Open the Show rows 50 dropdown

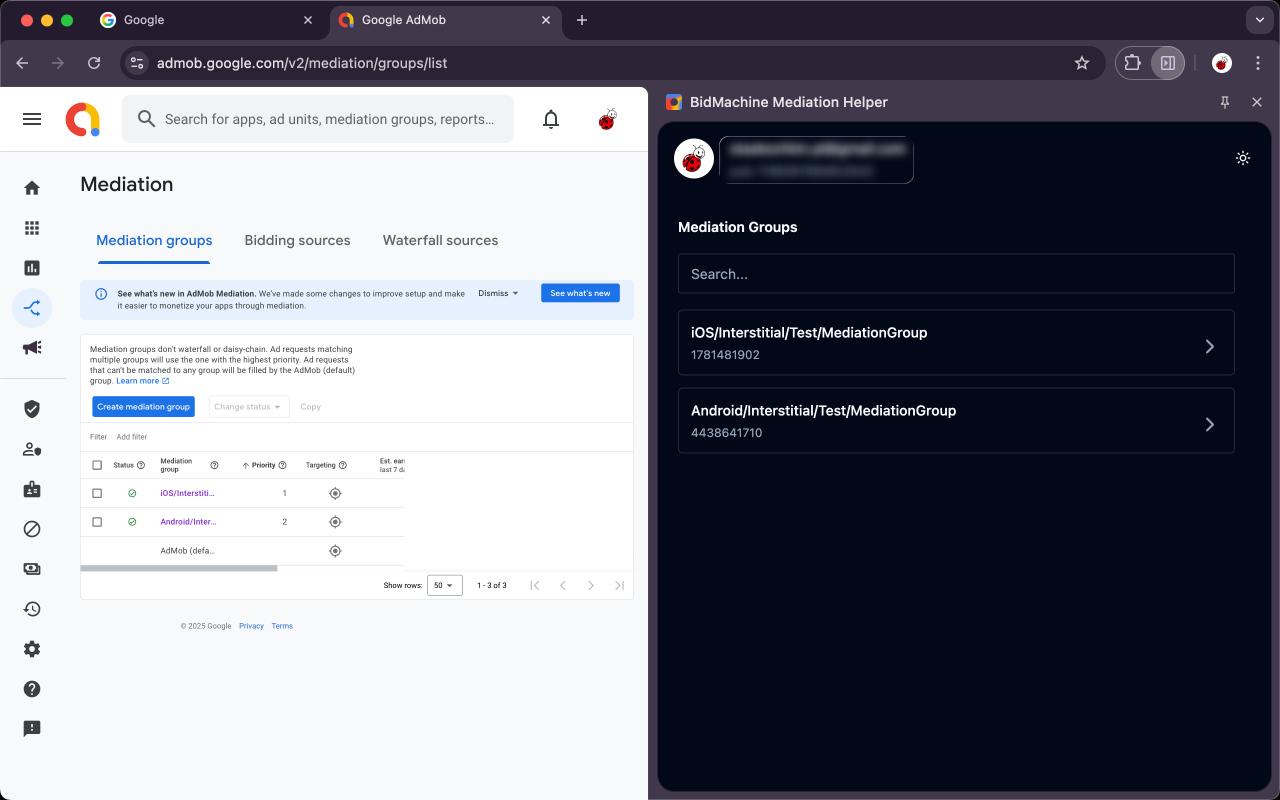coord(444,585)
